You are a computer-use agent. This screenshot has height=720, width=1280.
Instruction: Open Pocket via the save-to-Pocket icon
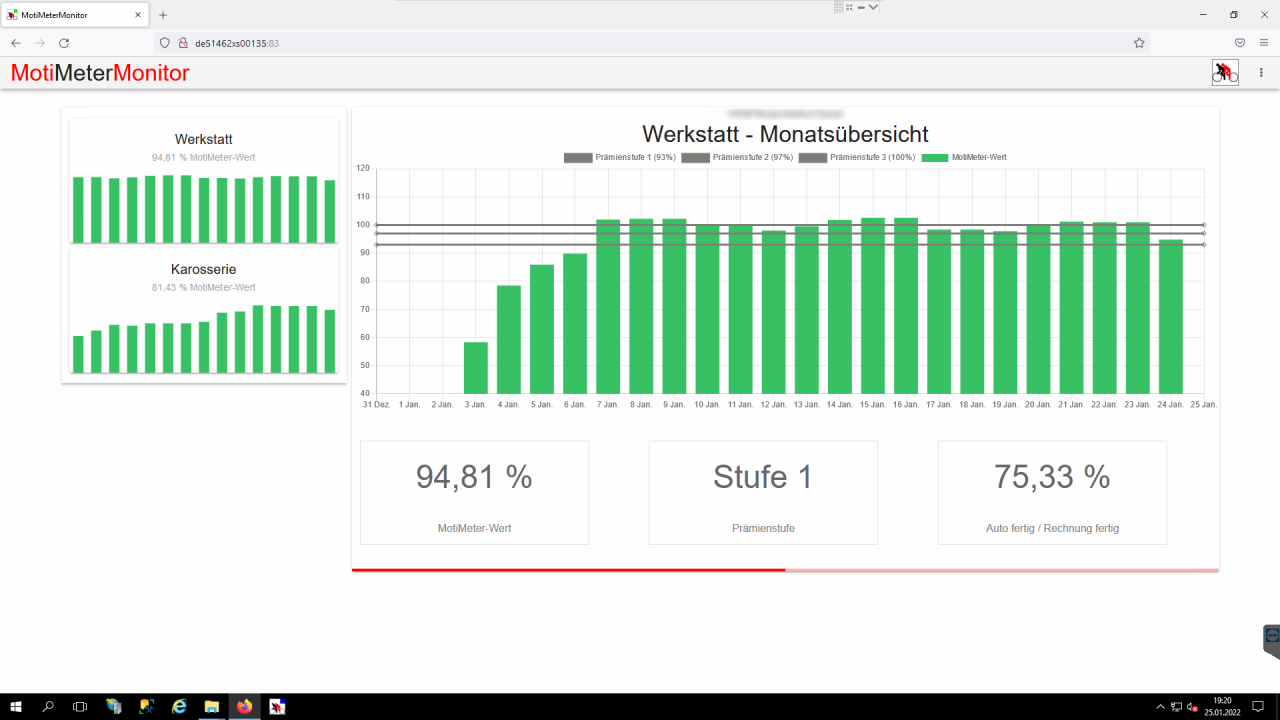point(1240,43)
